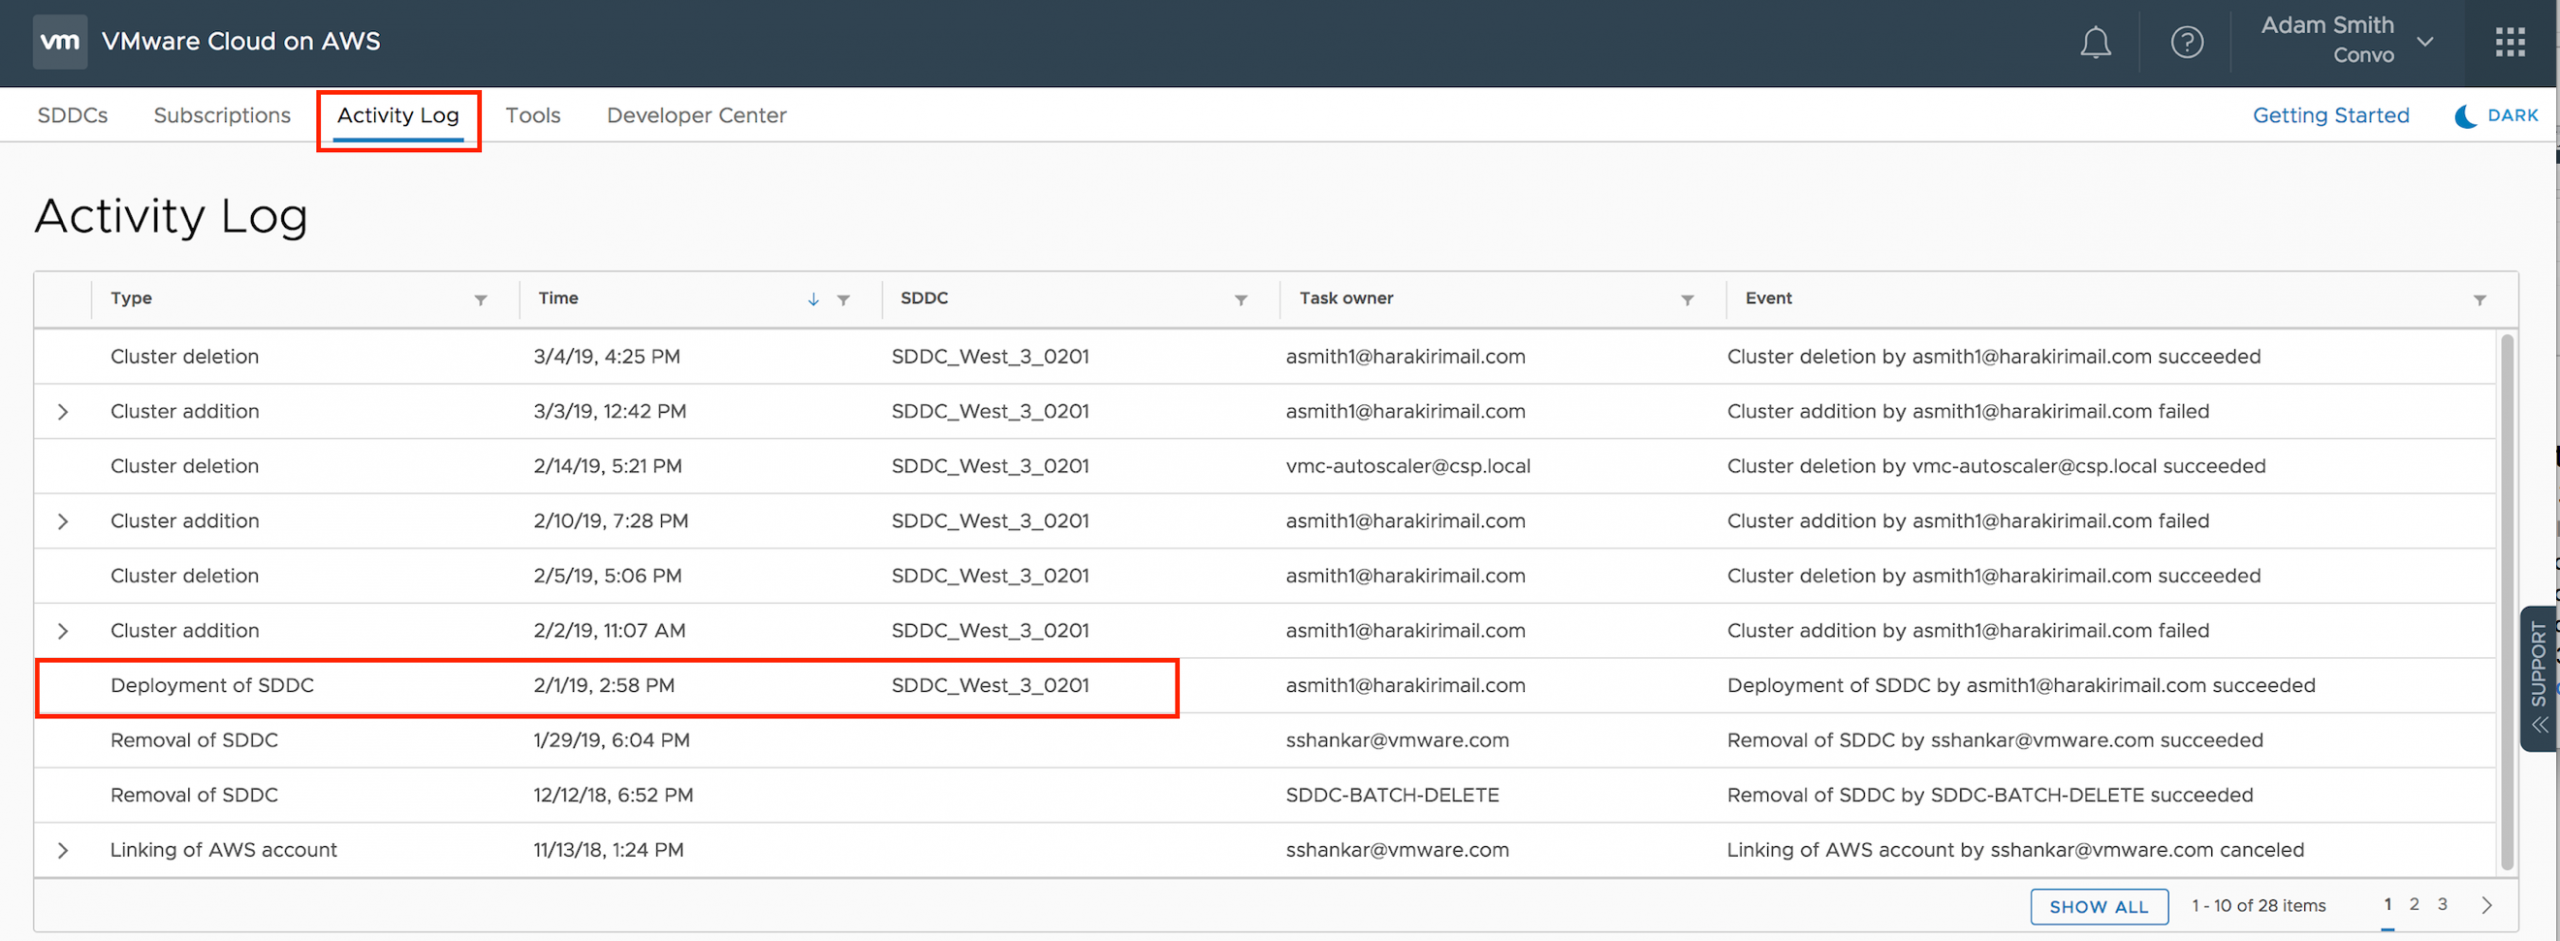Switch to the Subscriptions tab
Image resolution: width=2560 pixels, height=941 pixels.
[222, 116]
